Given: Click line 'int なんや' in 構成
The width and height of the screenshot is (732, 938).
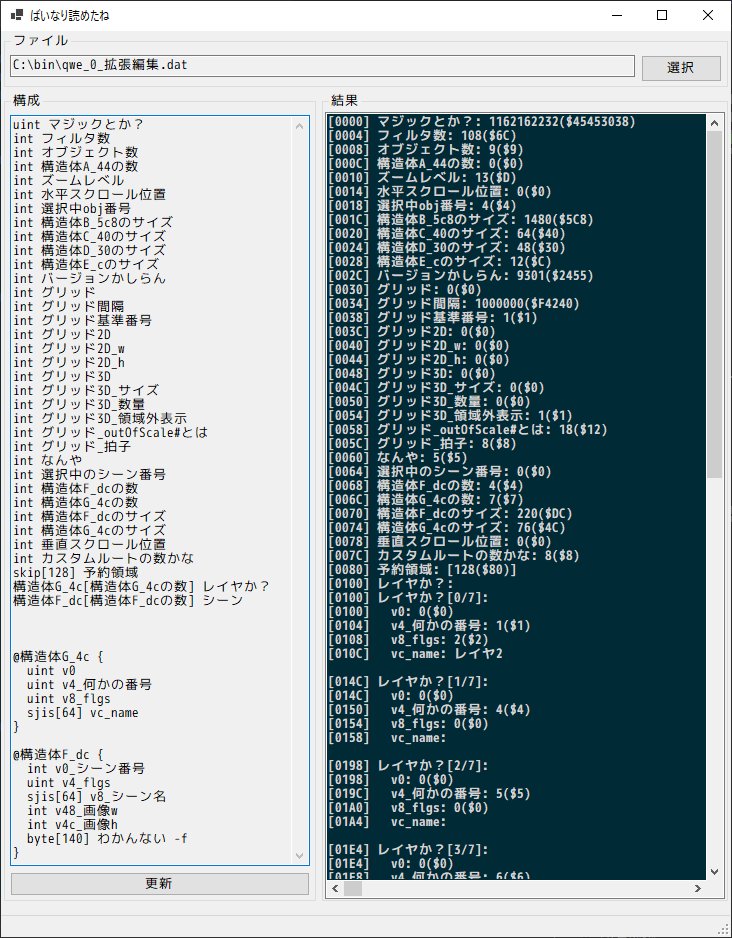Looking at the screenshot, I should [x=47, y=460].
